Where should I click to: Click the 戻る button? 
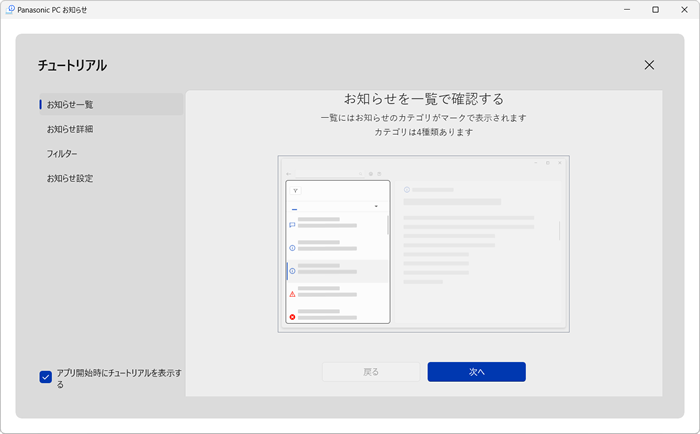371,371
